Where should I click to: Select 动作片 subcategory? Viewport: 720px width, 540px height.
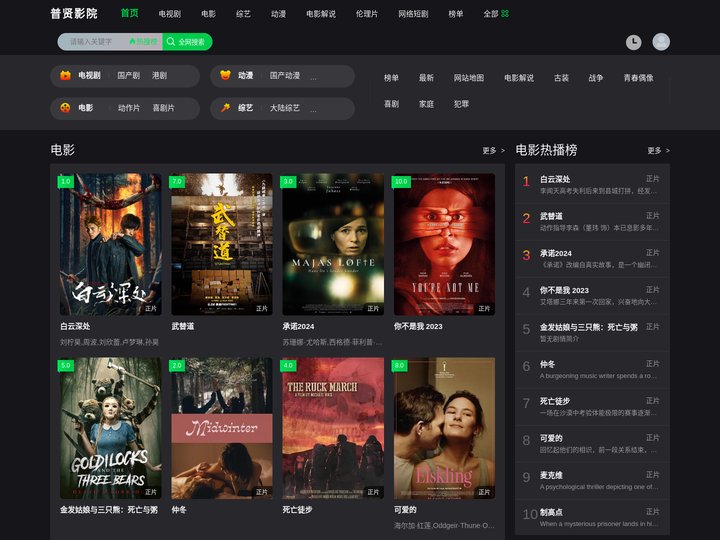tap(129, 108)
